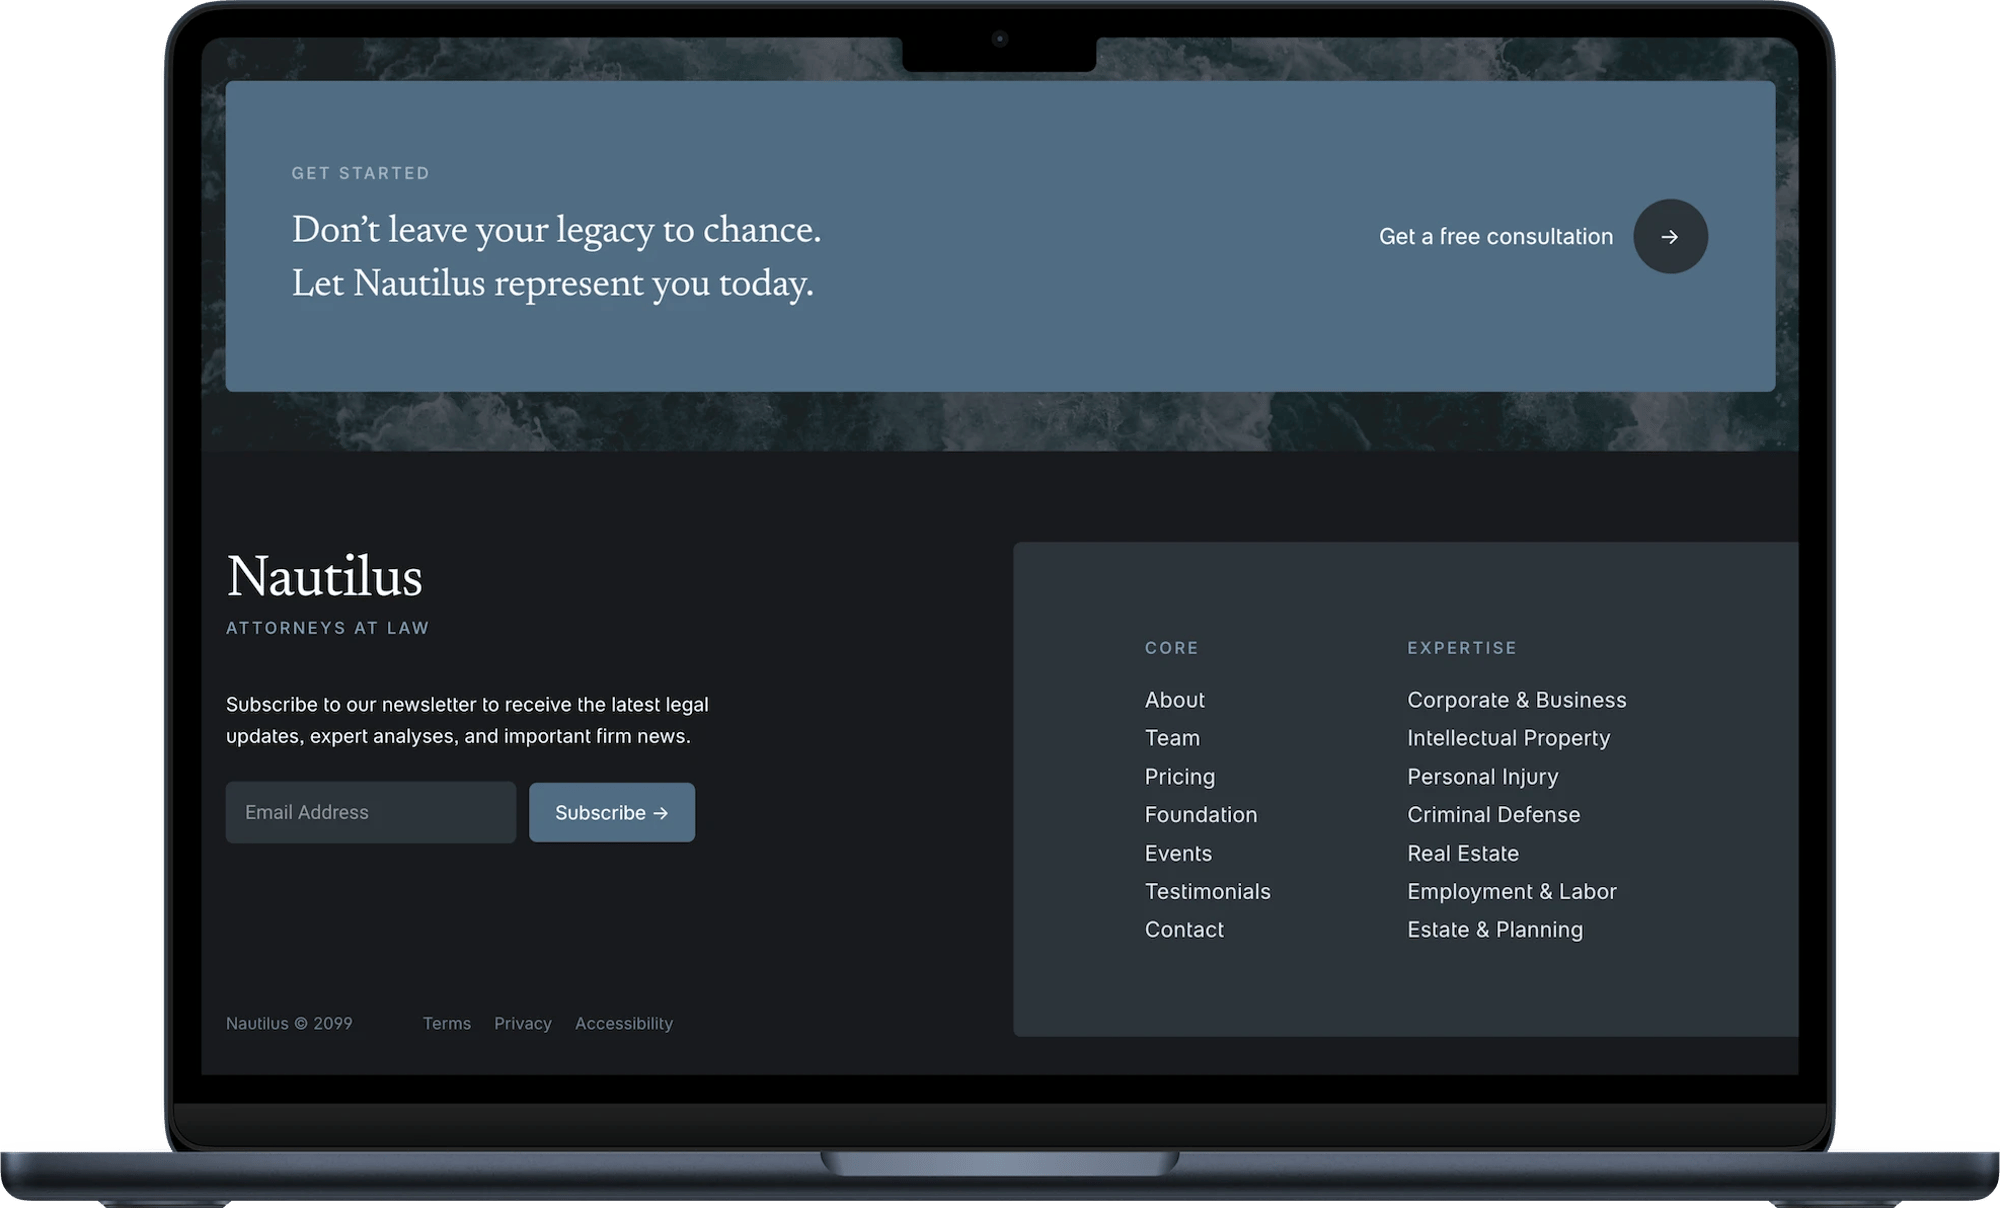Select the Personal Injury link

click(x=1483, y=777)
